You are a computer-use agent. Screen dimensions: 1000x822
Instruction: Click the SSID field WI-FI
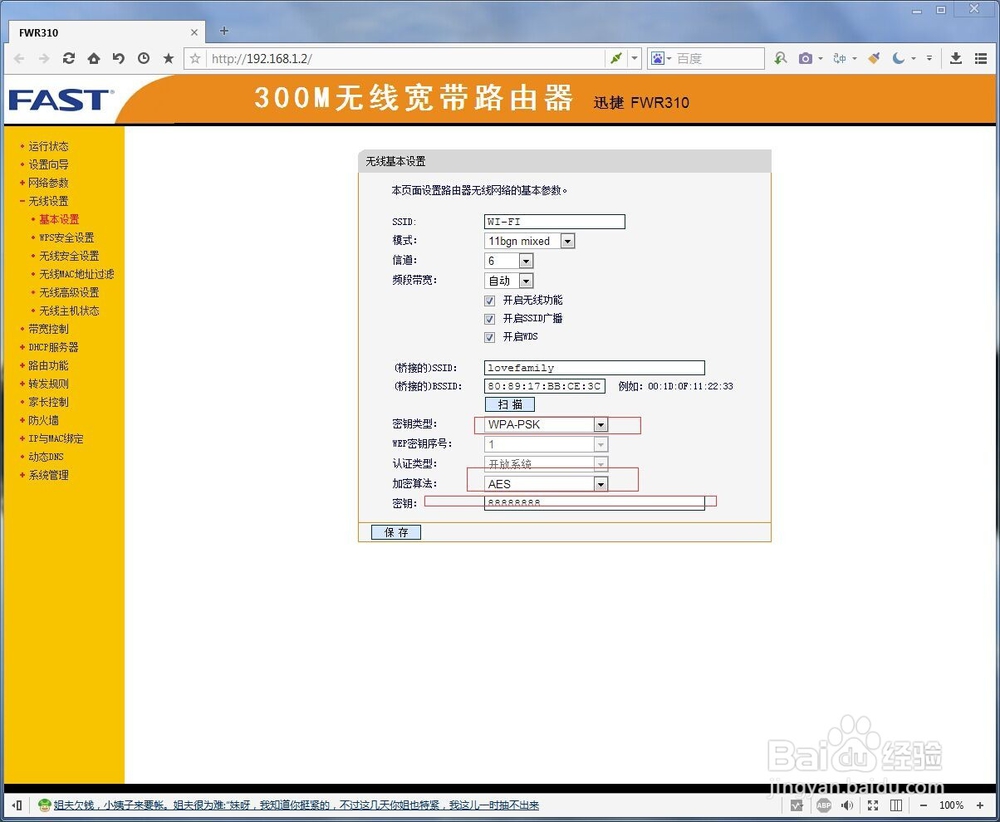(x=554, y=221)
